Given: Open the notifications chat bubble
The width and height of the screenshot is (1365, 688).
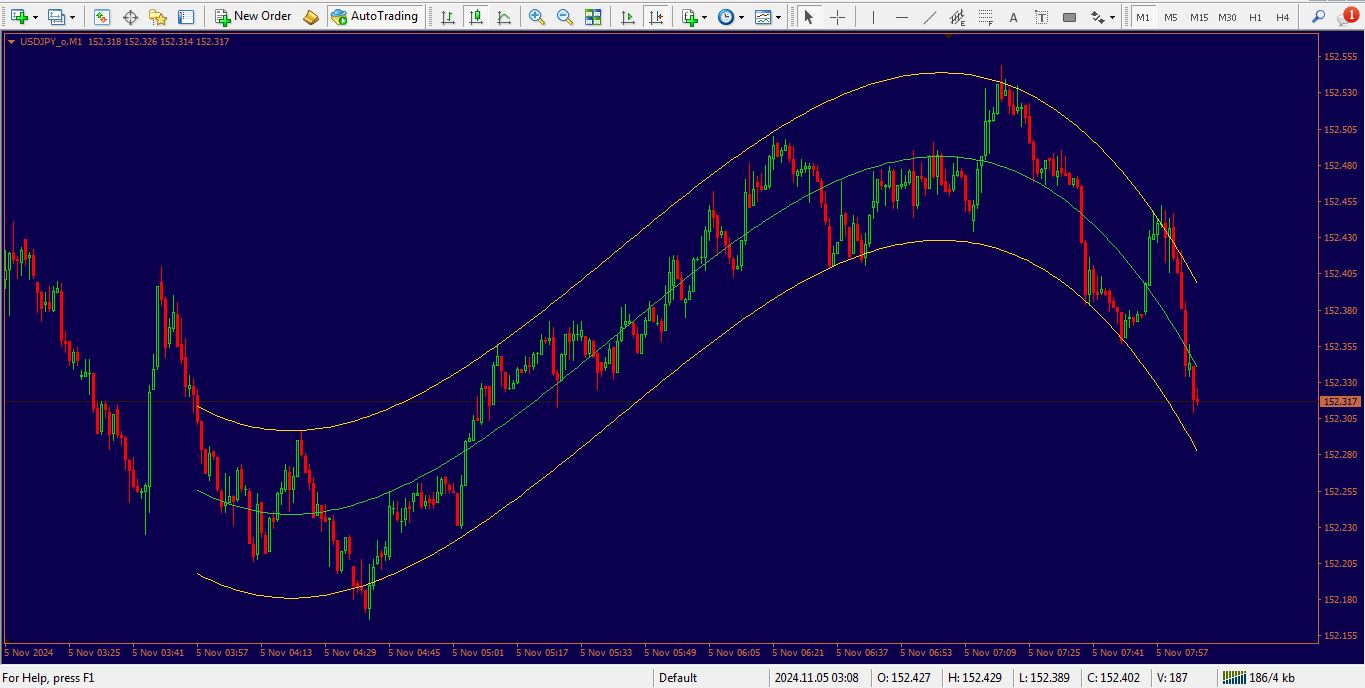Looking at the screenshot, I should 1348,16.
